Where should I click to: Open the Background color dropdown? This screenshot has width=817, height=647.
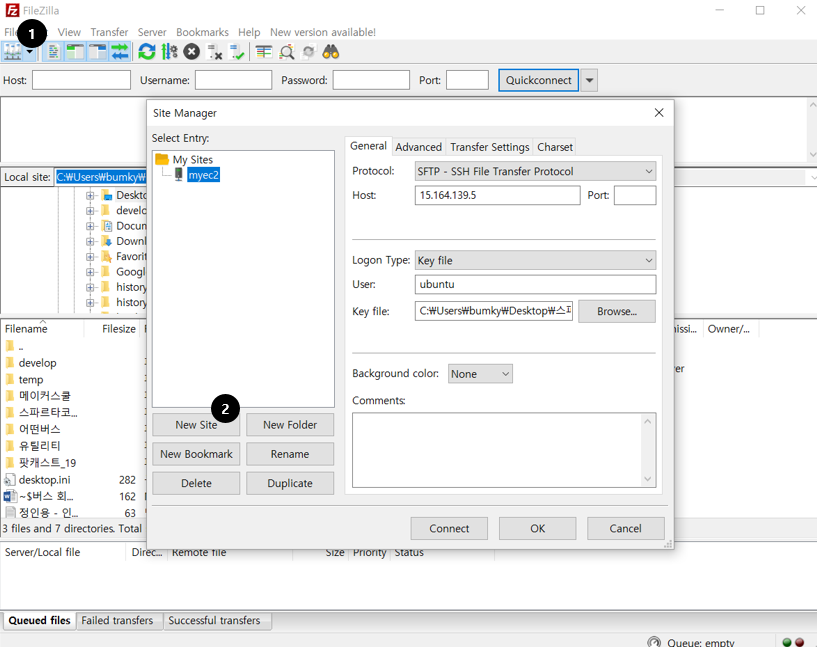[480, 374]
